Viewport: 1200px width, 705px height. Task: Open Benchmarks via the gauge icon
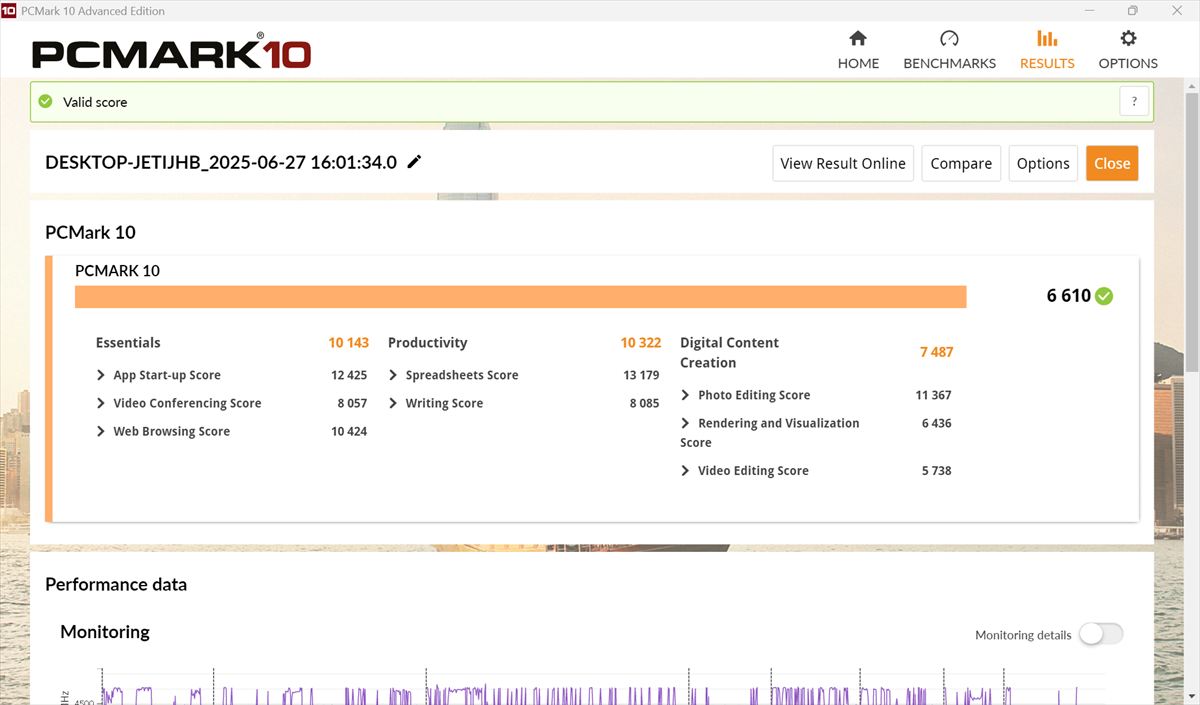coord(949,39)
